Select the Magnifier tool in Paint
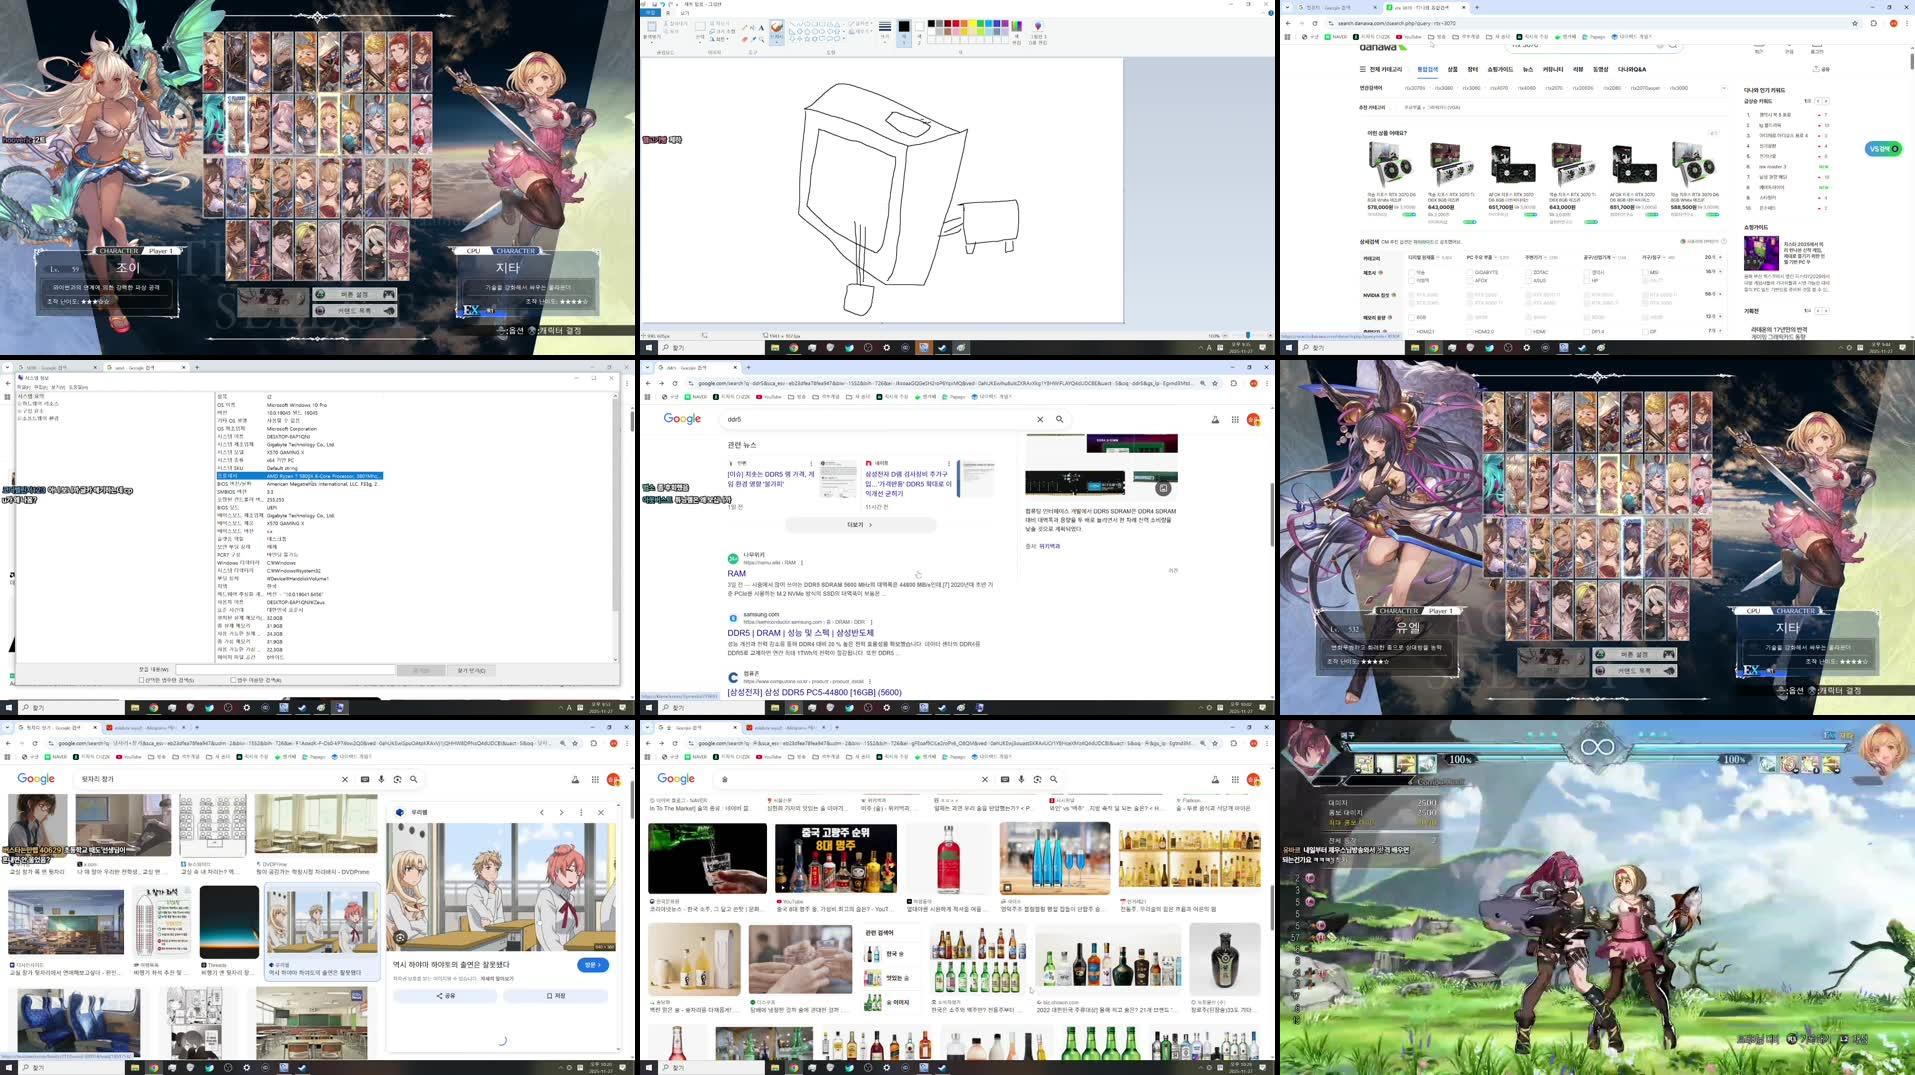 tap(763, 39)
